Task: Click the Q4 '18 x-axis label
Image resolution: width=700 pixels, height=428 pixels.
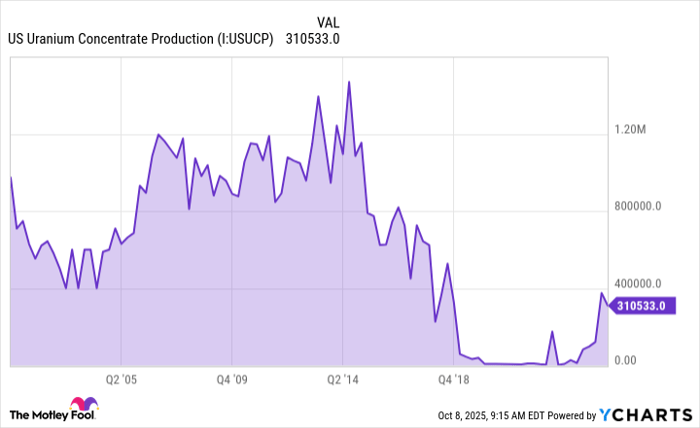Action: (454, 380)
